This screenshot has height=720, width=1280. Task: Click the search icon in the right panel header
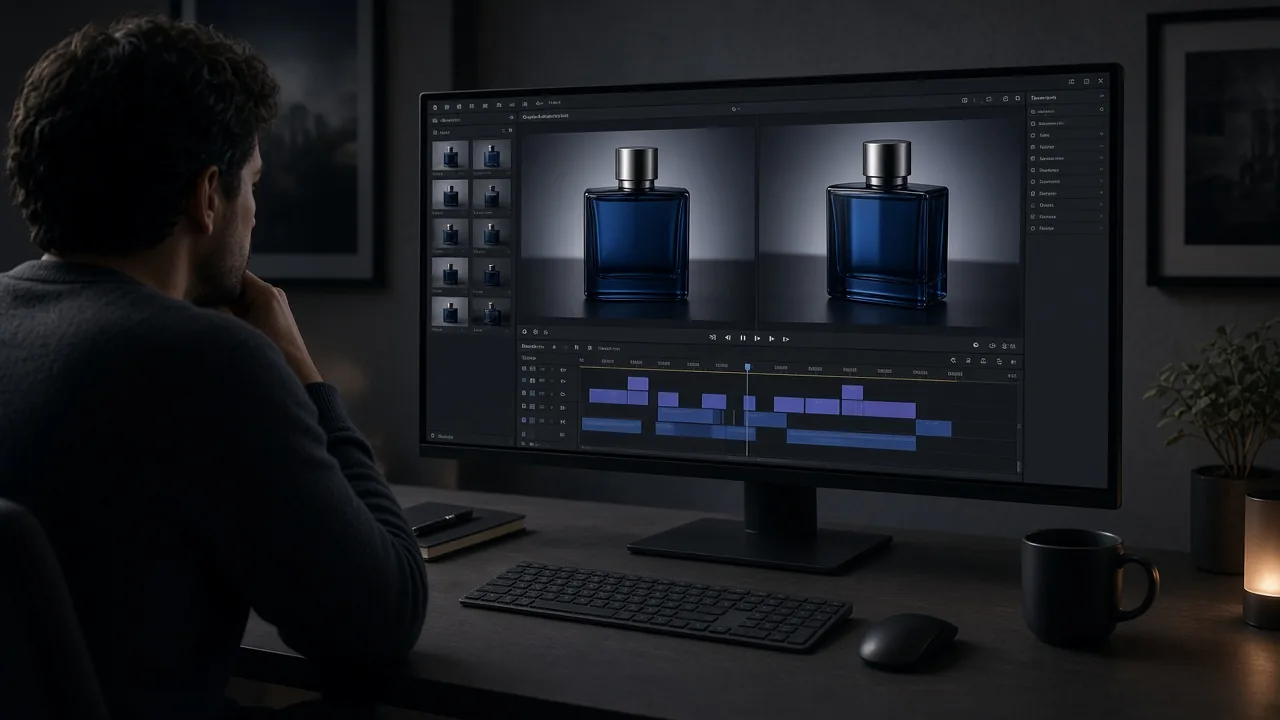[x=1102, y=109]
